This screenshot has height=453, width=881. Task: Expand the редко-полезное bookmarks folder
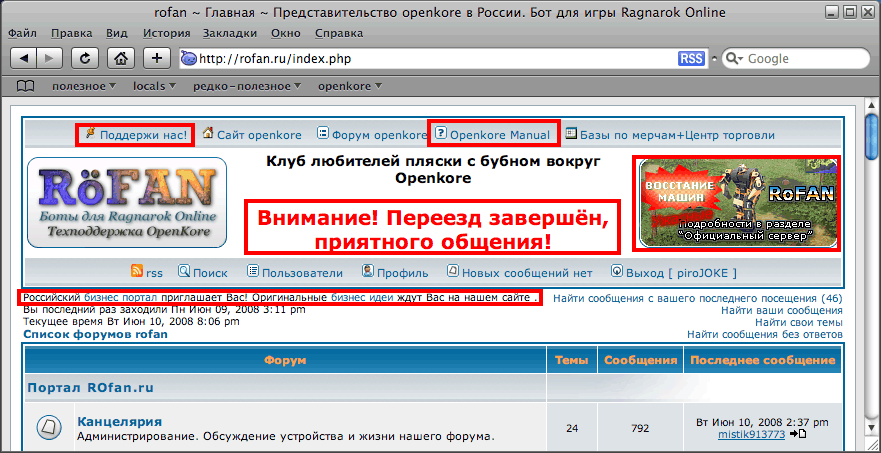[249, 87]
